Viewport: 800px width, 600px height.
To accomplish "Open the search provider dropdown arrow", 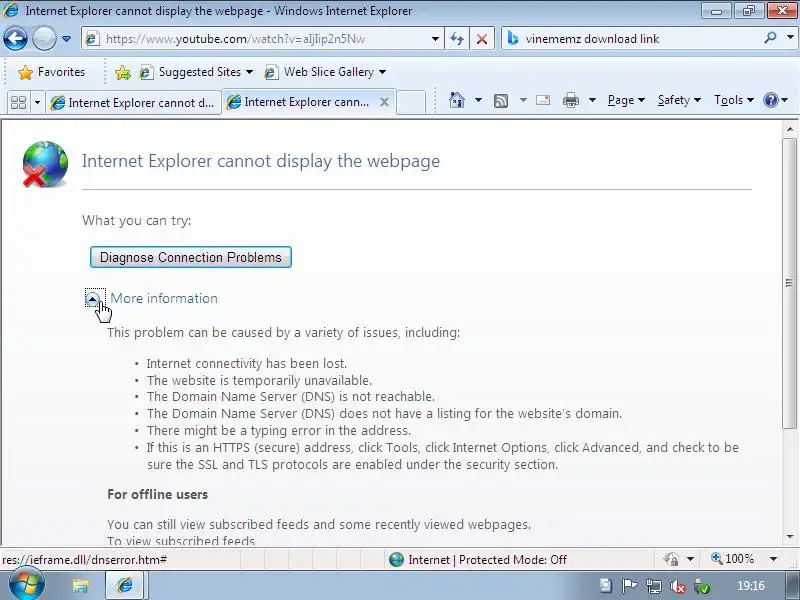I will 791,38.
